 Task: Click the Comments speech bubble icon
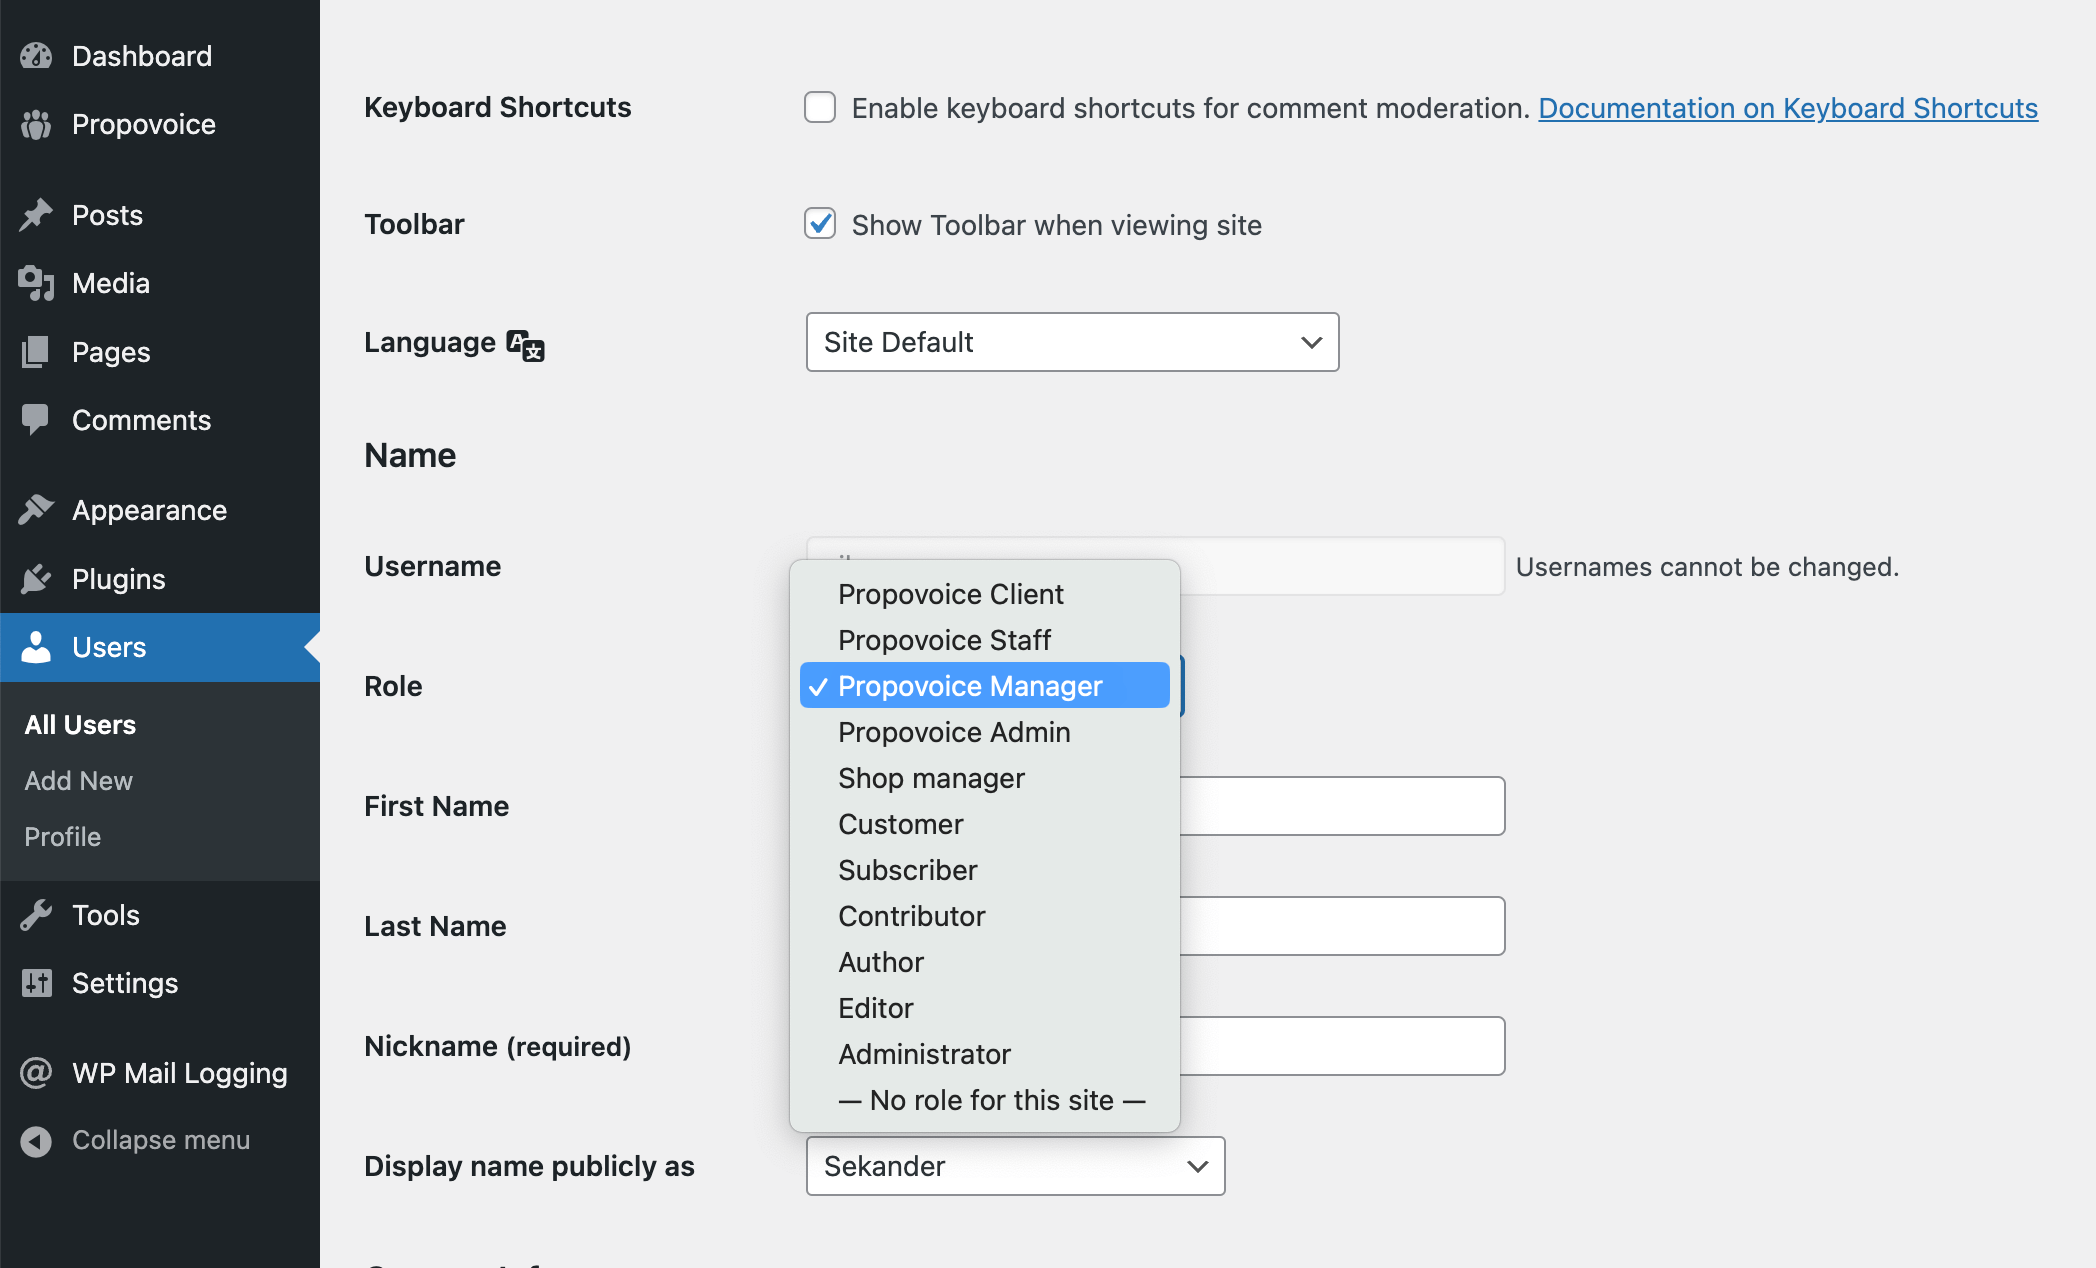[x=36, y=420]
